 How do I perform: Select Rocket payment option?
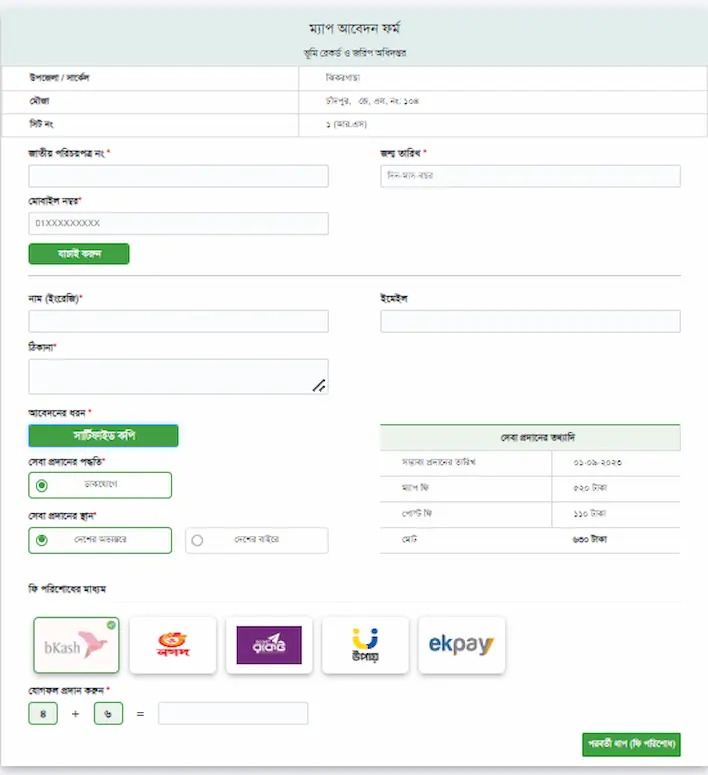(269, 645)
